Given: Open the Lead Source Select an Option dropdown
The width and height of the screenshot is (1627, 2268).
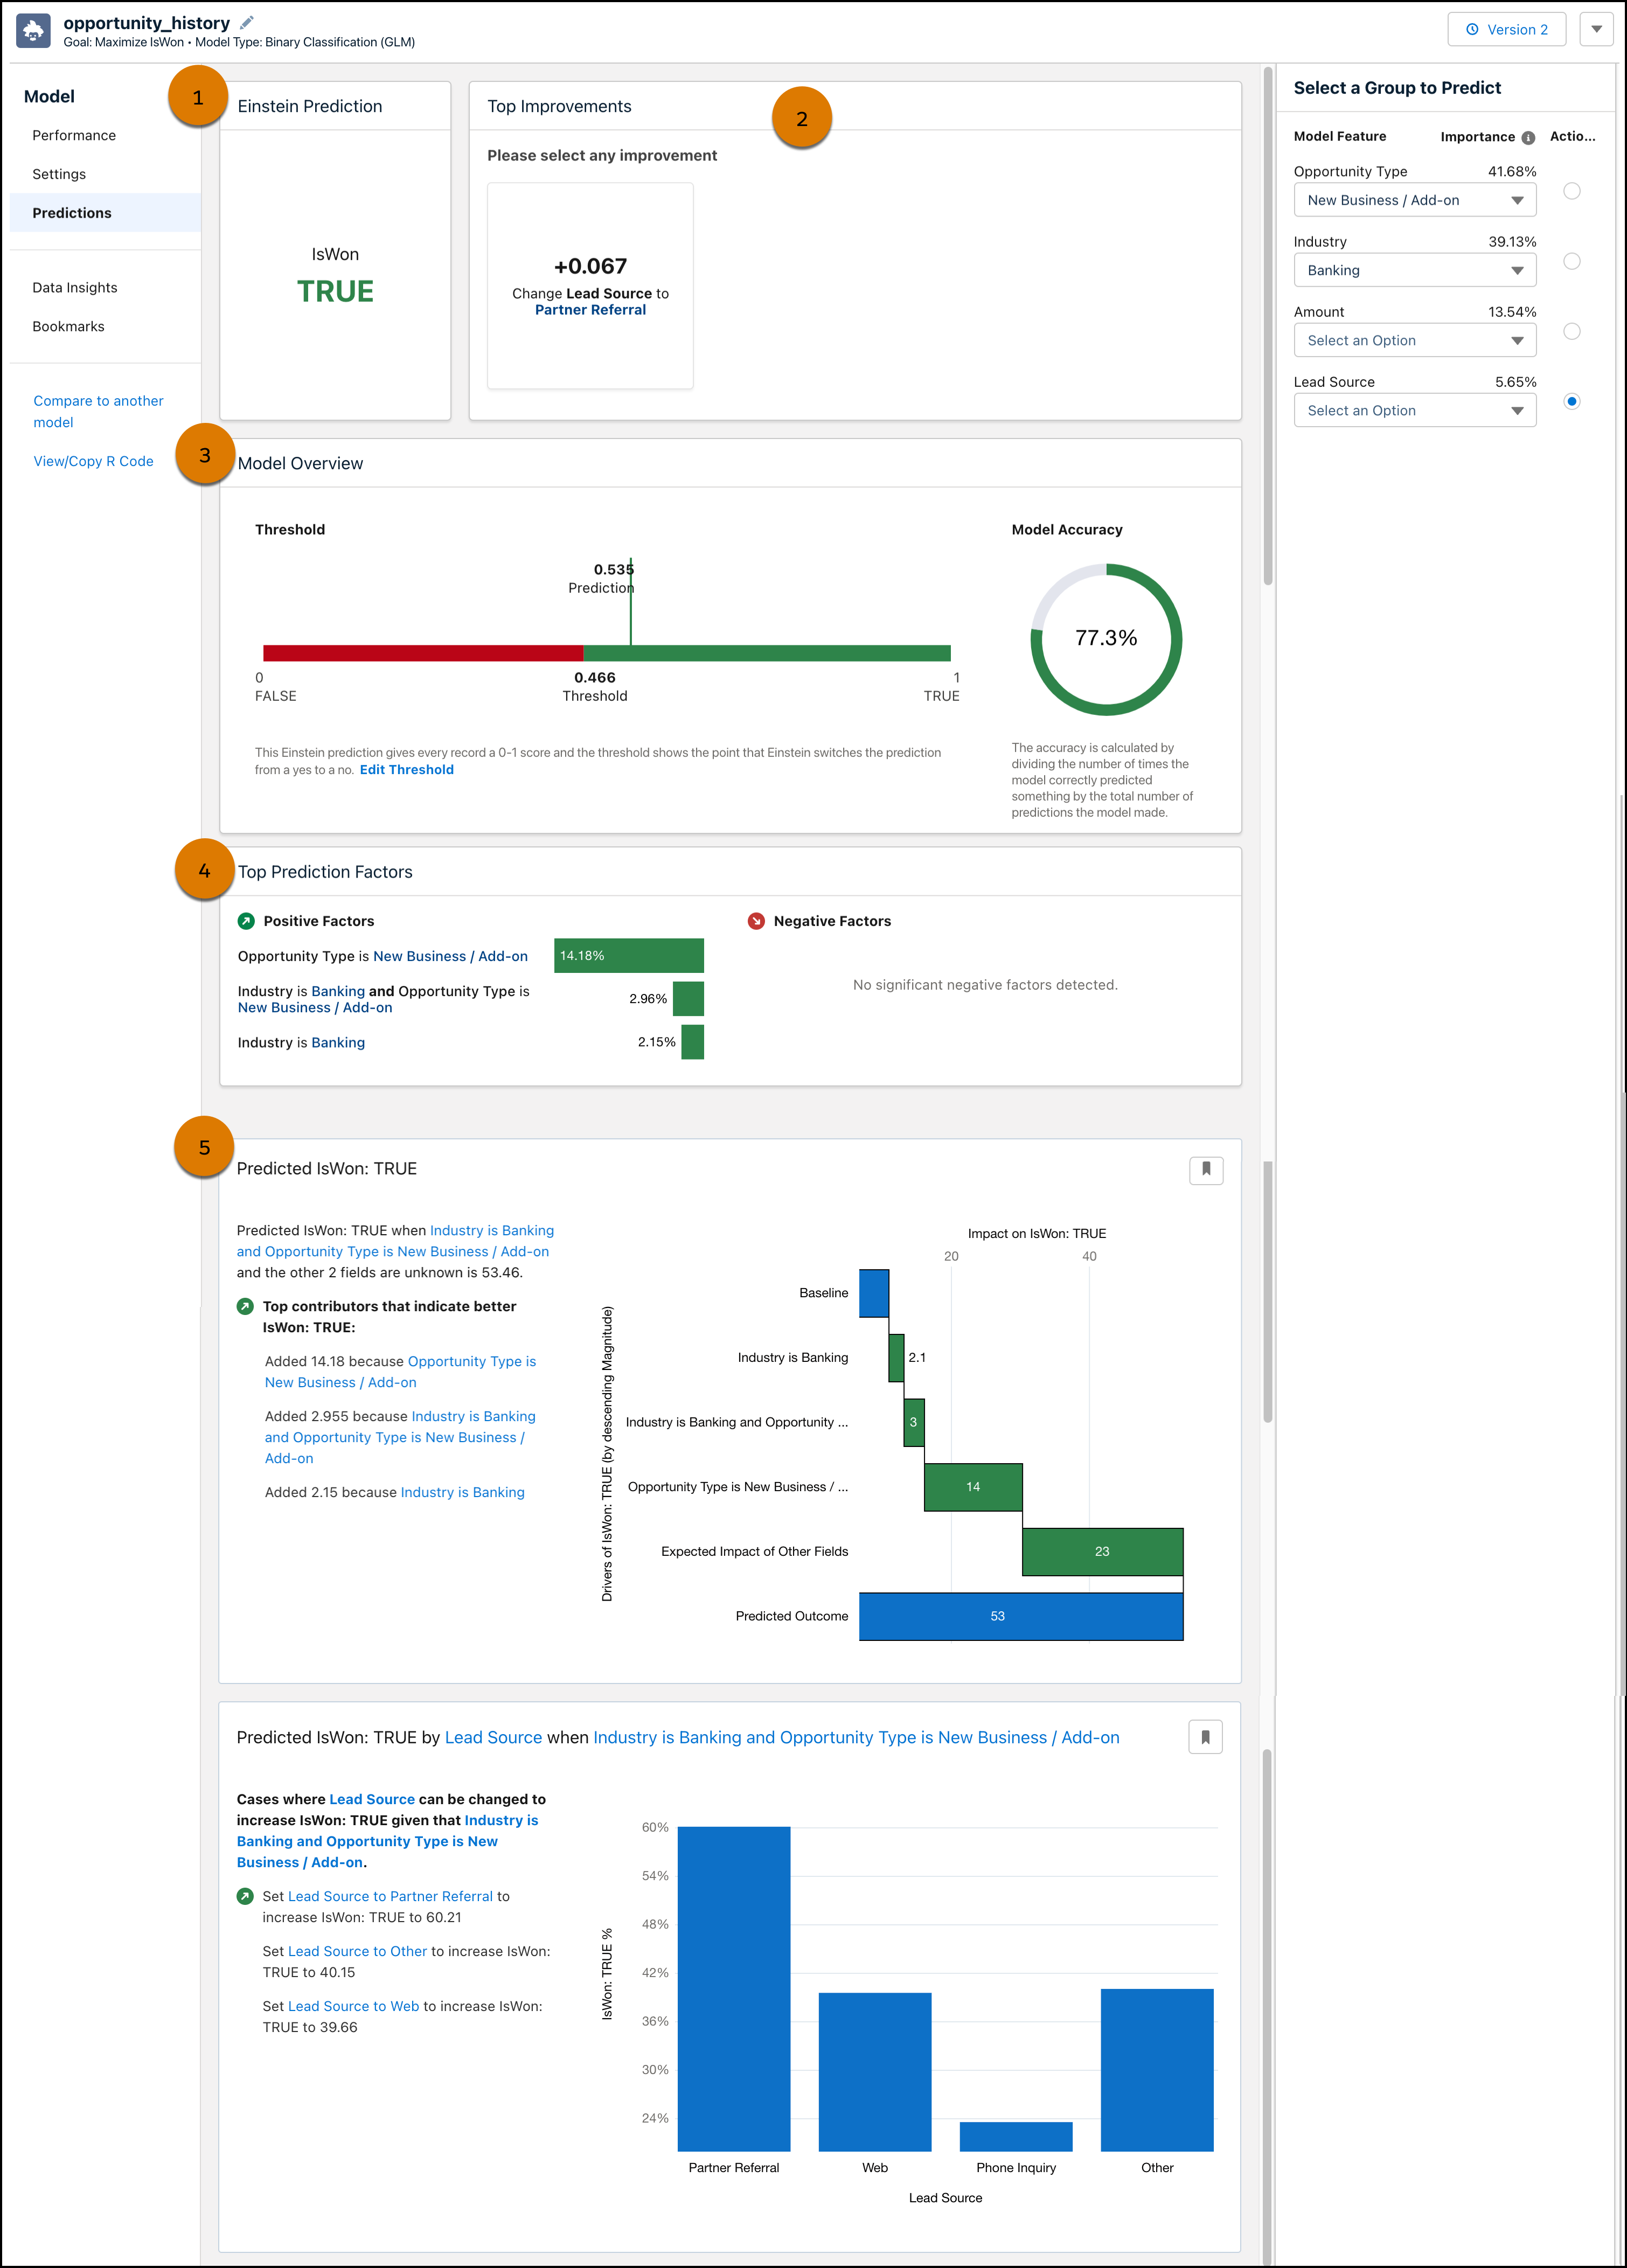Looking at the screenshot, I should click(x=1414, y=410).
